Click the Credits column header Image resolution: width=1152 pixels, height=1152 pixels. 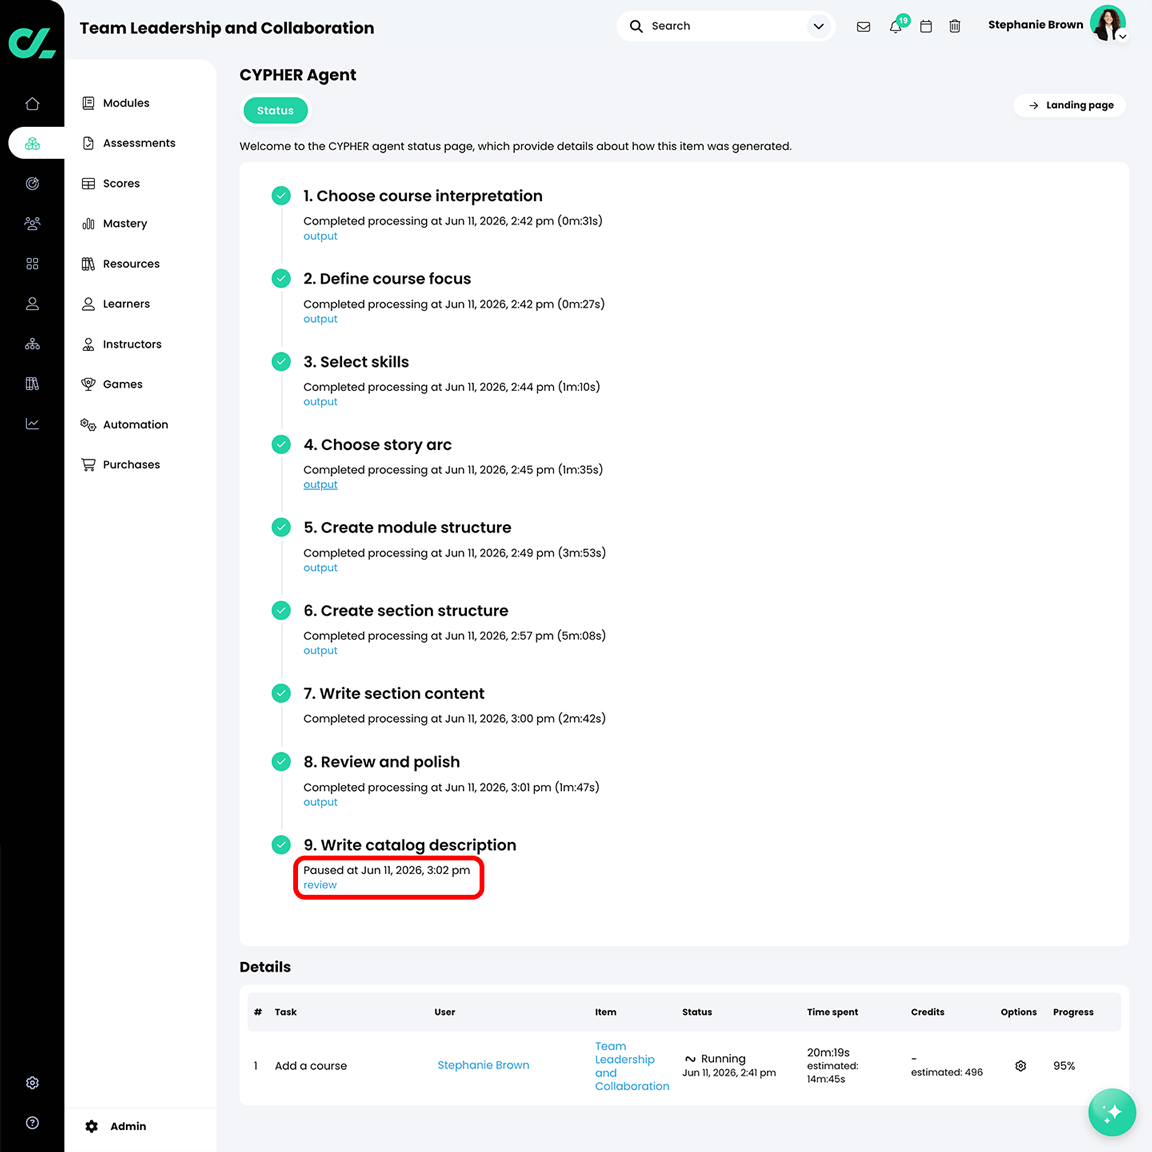coord(927,1012)
